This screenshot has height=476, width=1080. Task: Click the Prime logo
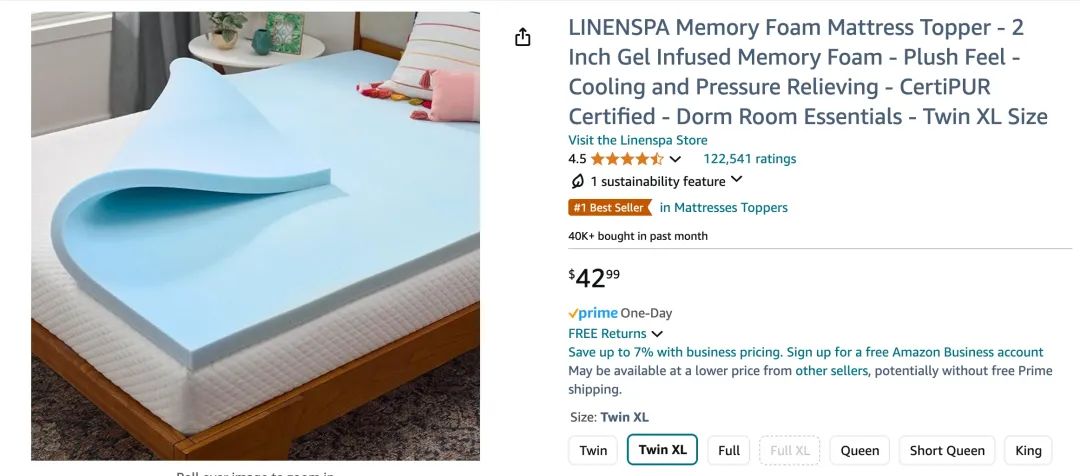pos(593,313)
